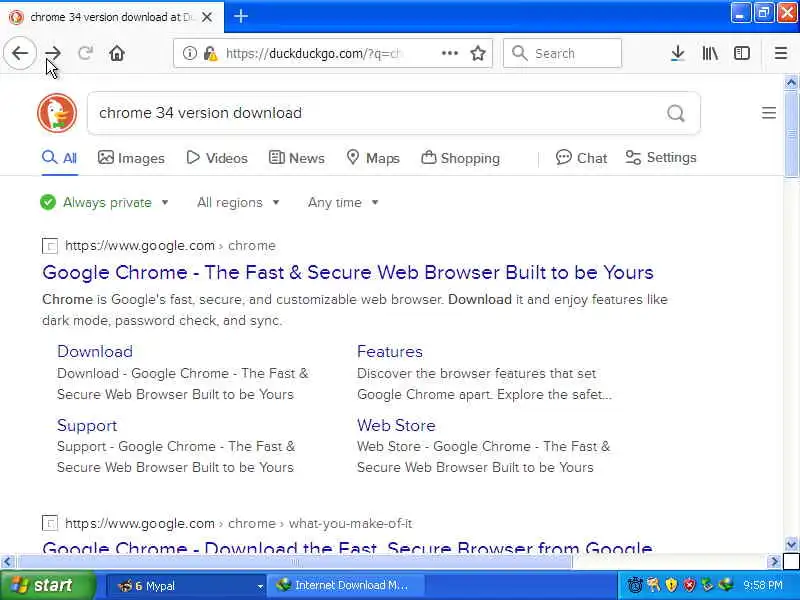Open a new browser tab
Image resolution: width=800 pixels, height=600 pixels.
pyautogui.click(x=241, y=16)
